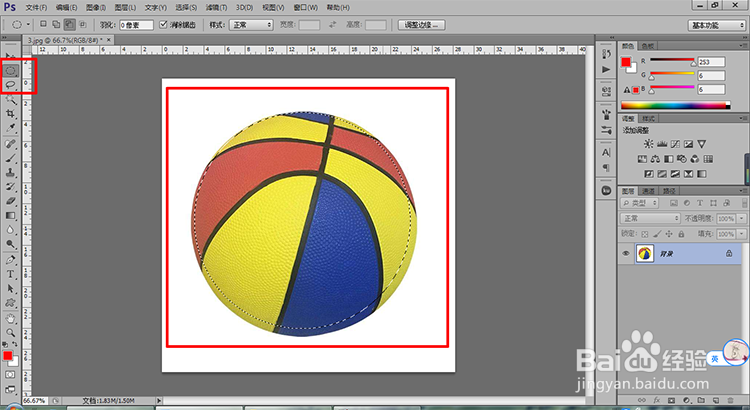Image resolution: width=750 pixels, height=410 pixels.
Task: Select the History Brush tool
Action: coord(11,187)
